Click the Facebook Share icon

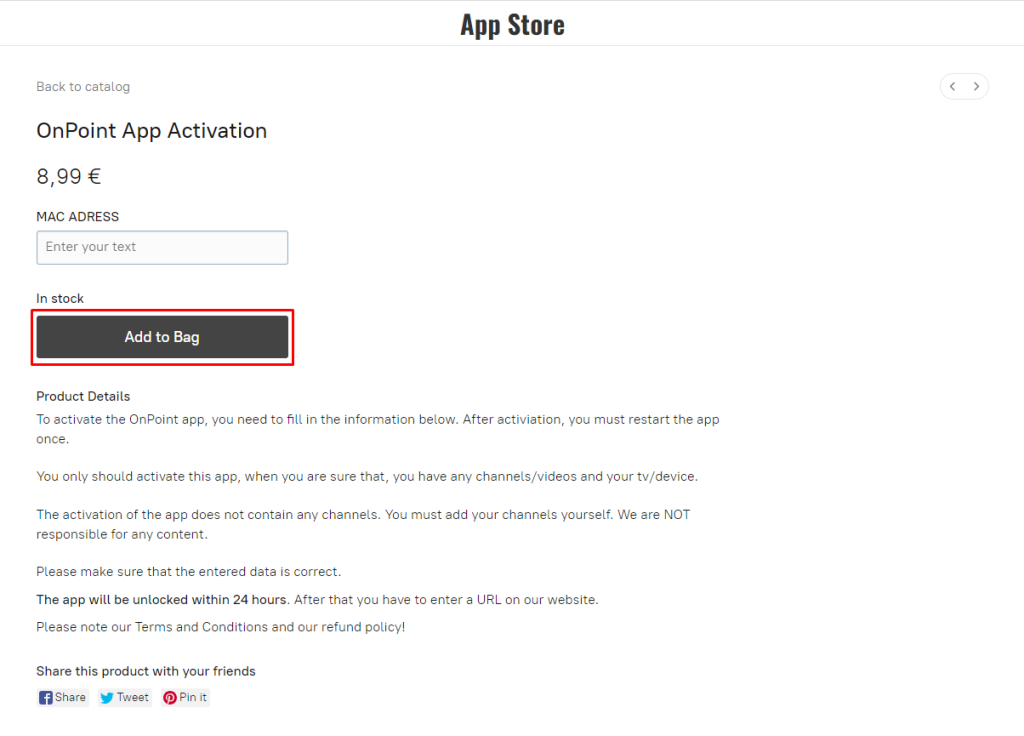pos(46,698)
